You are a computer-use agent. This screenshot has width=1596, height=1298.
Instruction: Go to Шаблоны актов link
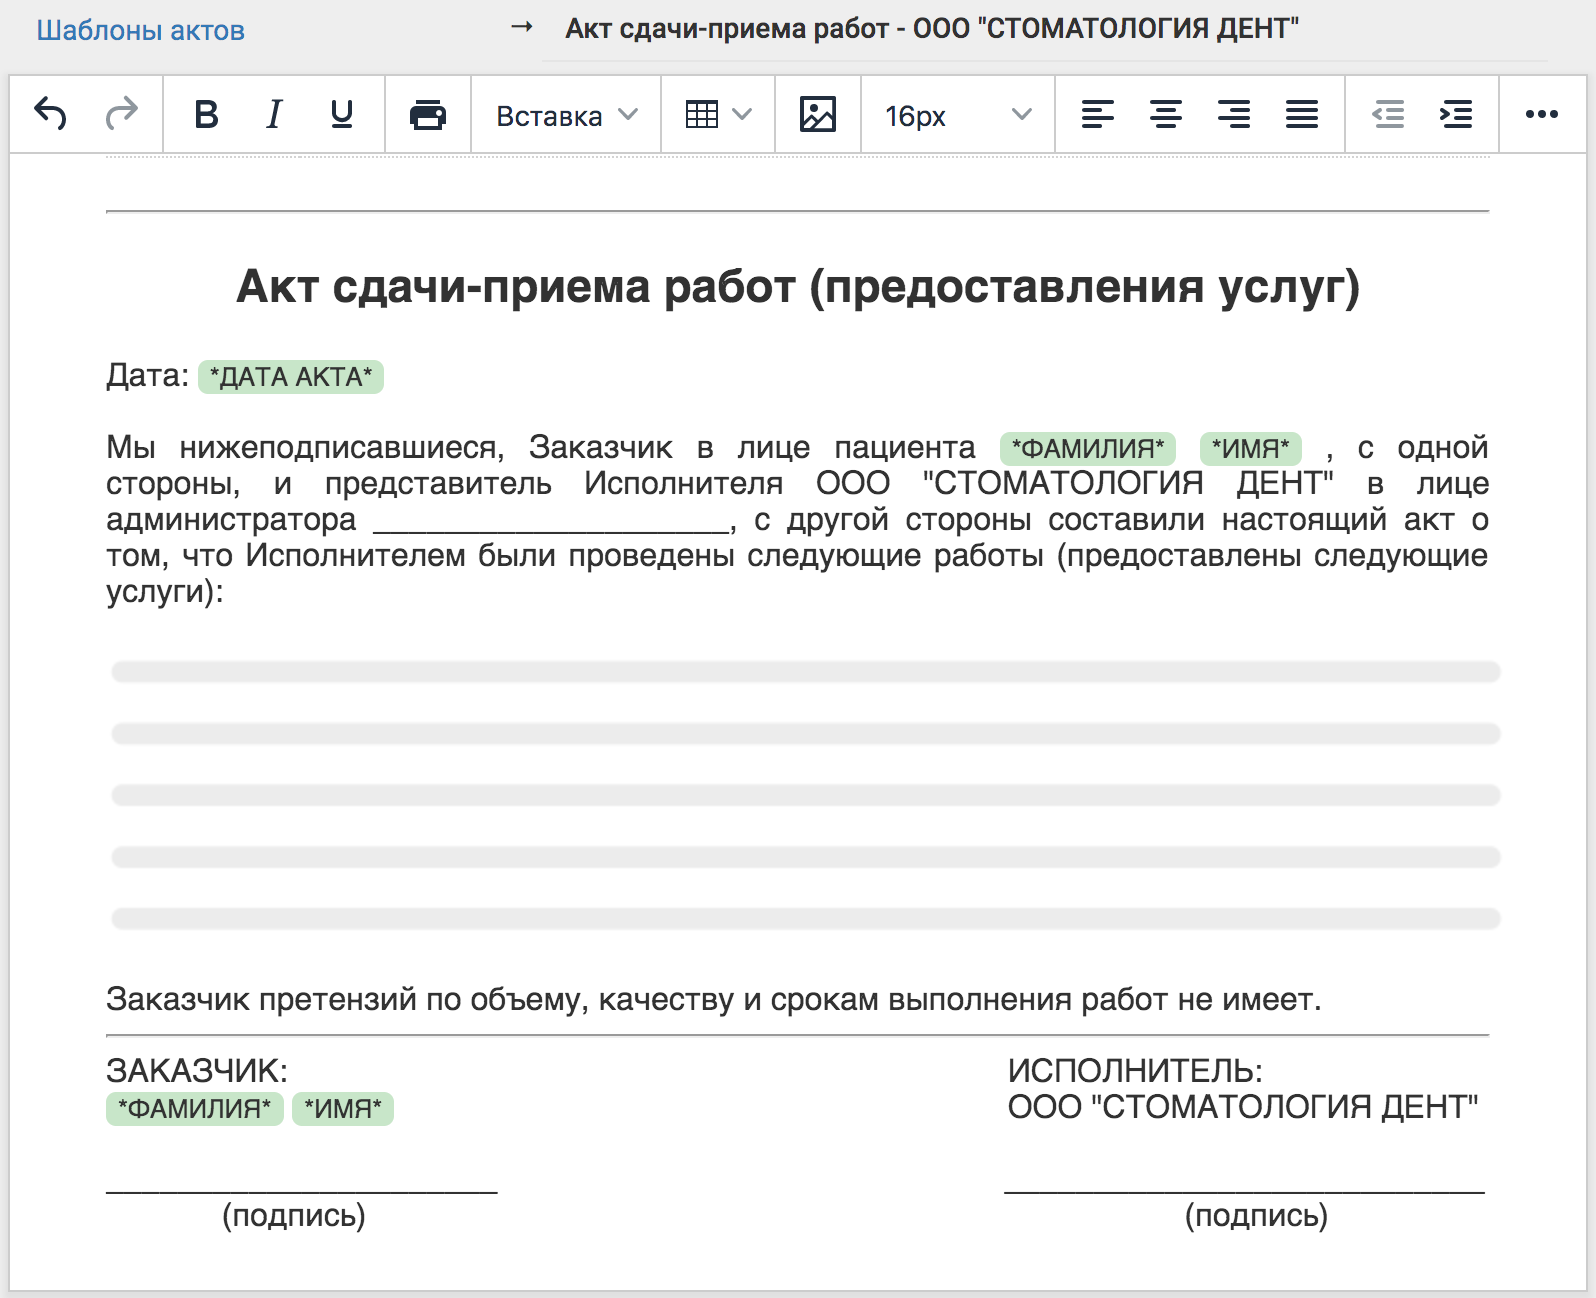point(141,31)
